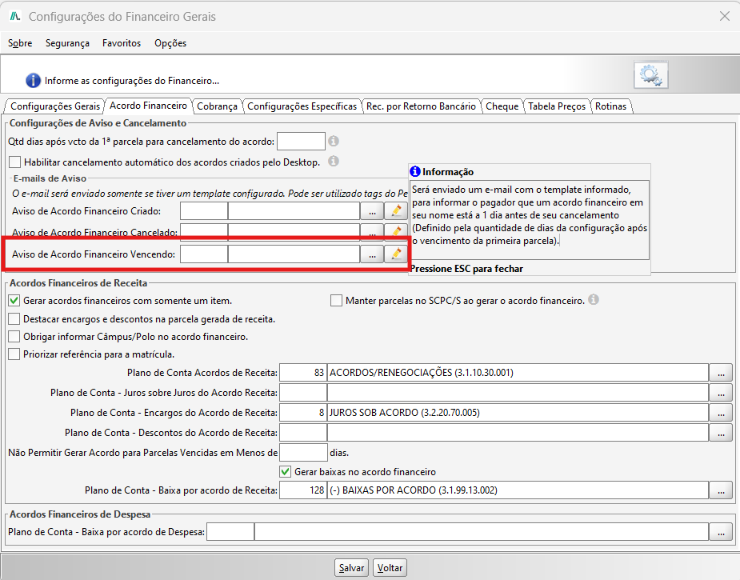Click ACORDOS/RENEGOCIAÇÕES description field
The height and width of the screenshot is (580, 740).
point(518,372)
